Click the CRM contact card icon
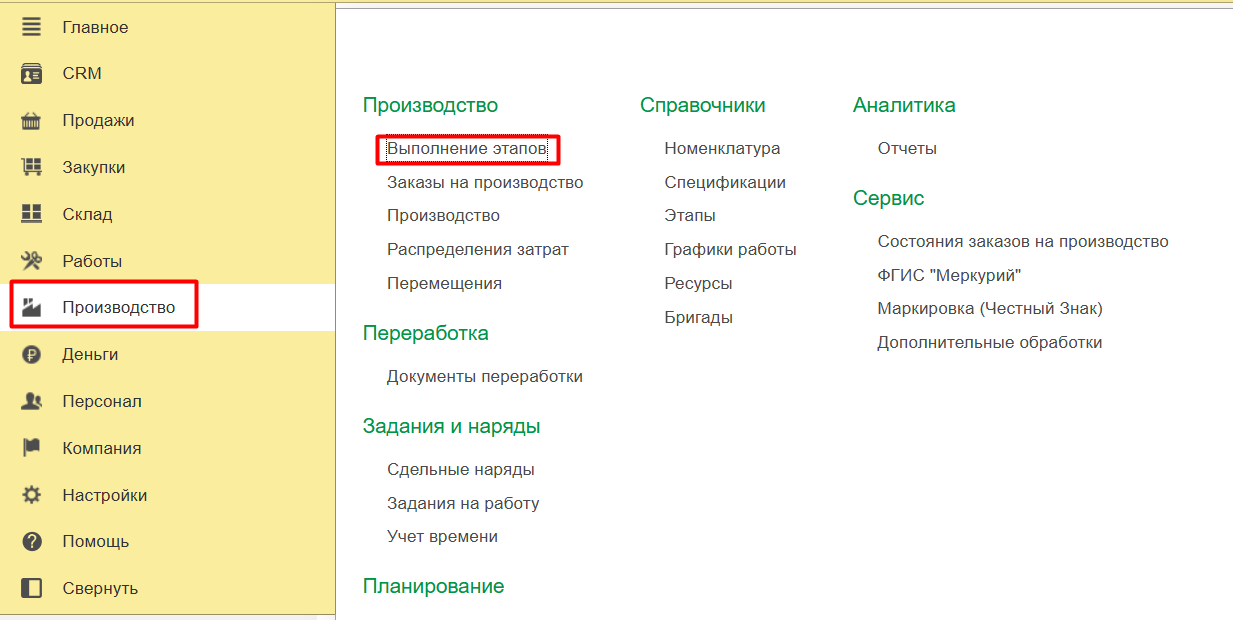 click(32, 74)
